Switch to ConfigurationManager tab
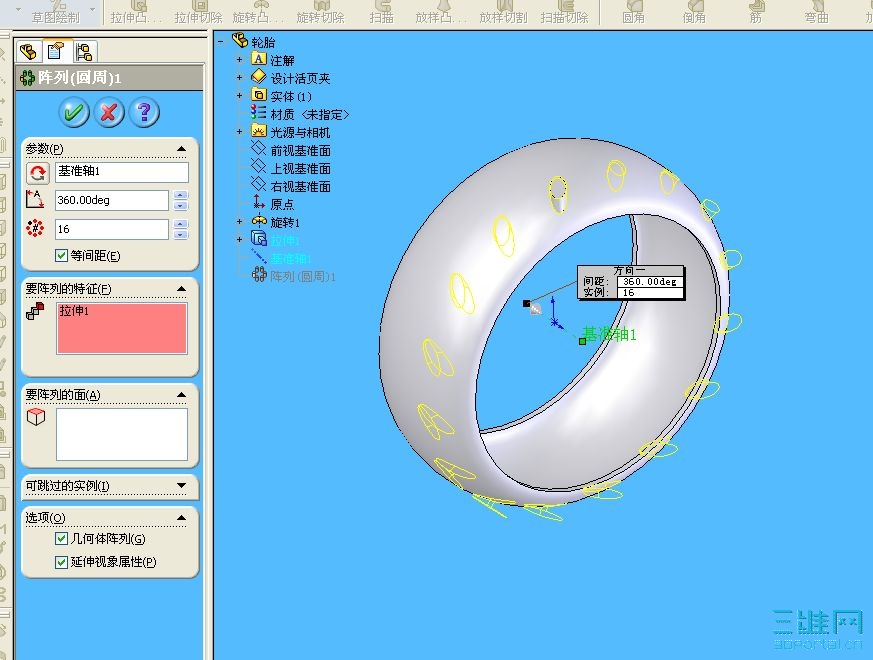The image size is (873, 660). pyautogui.click(x=84, y=52)
